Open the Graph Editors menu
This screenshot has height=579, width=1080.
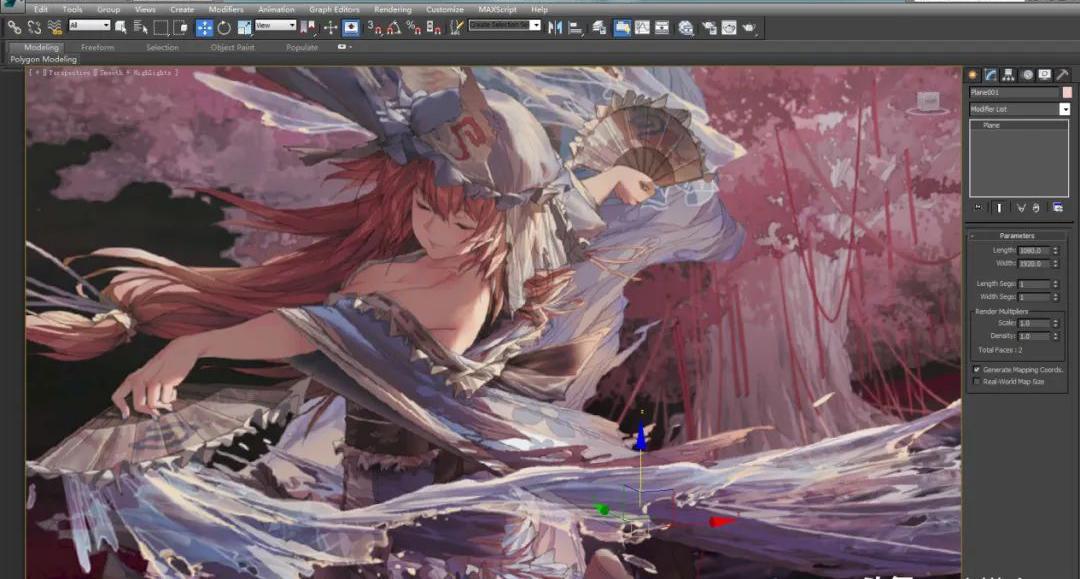[334, 10]
